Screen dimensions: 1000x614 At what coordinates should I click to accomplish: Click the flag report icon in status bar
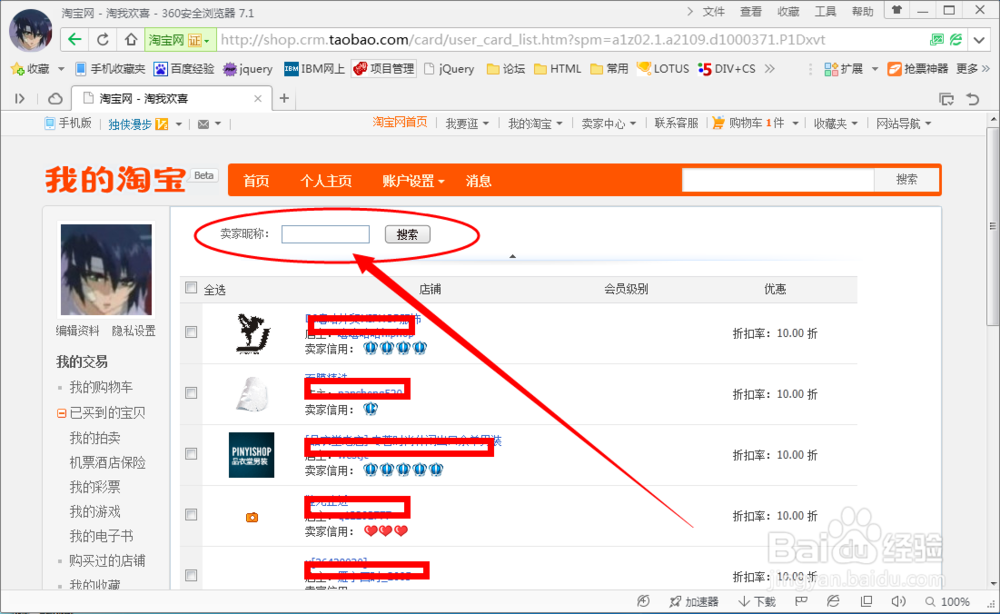801,601
